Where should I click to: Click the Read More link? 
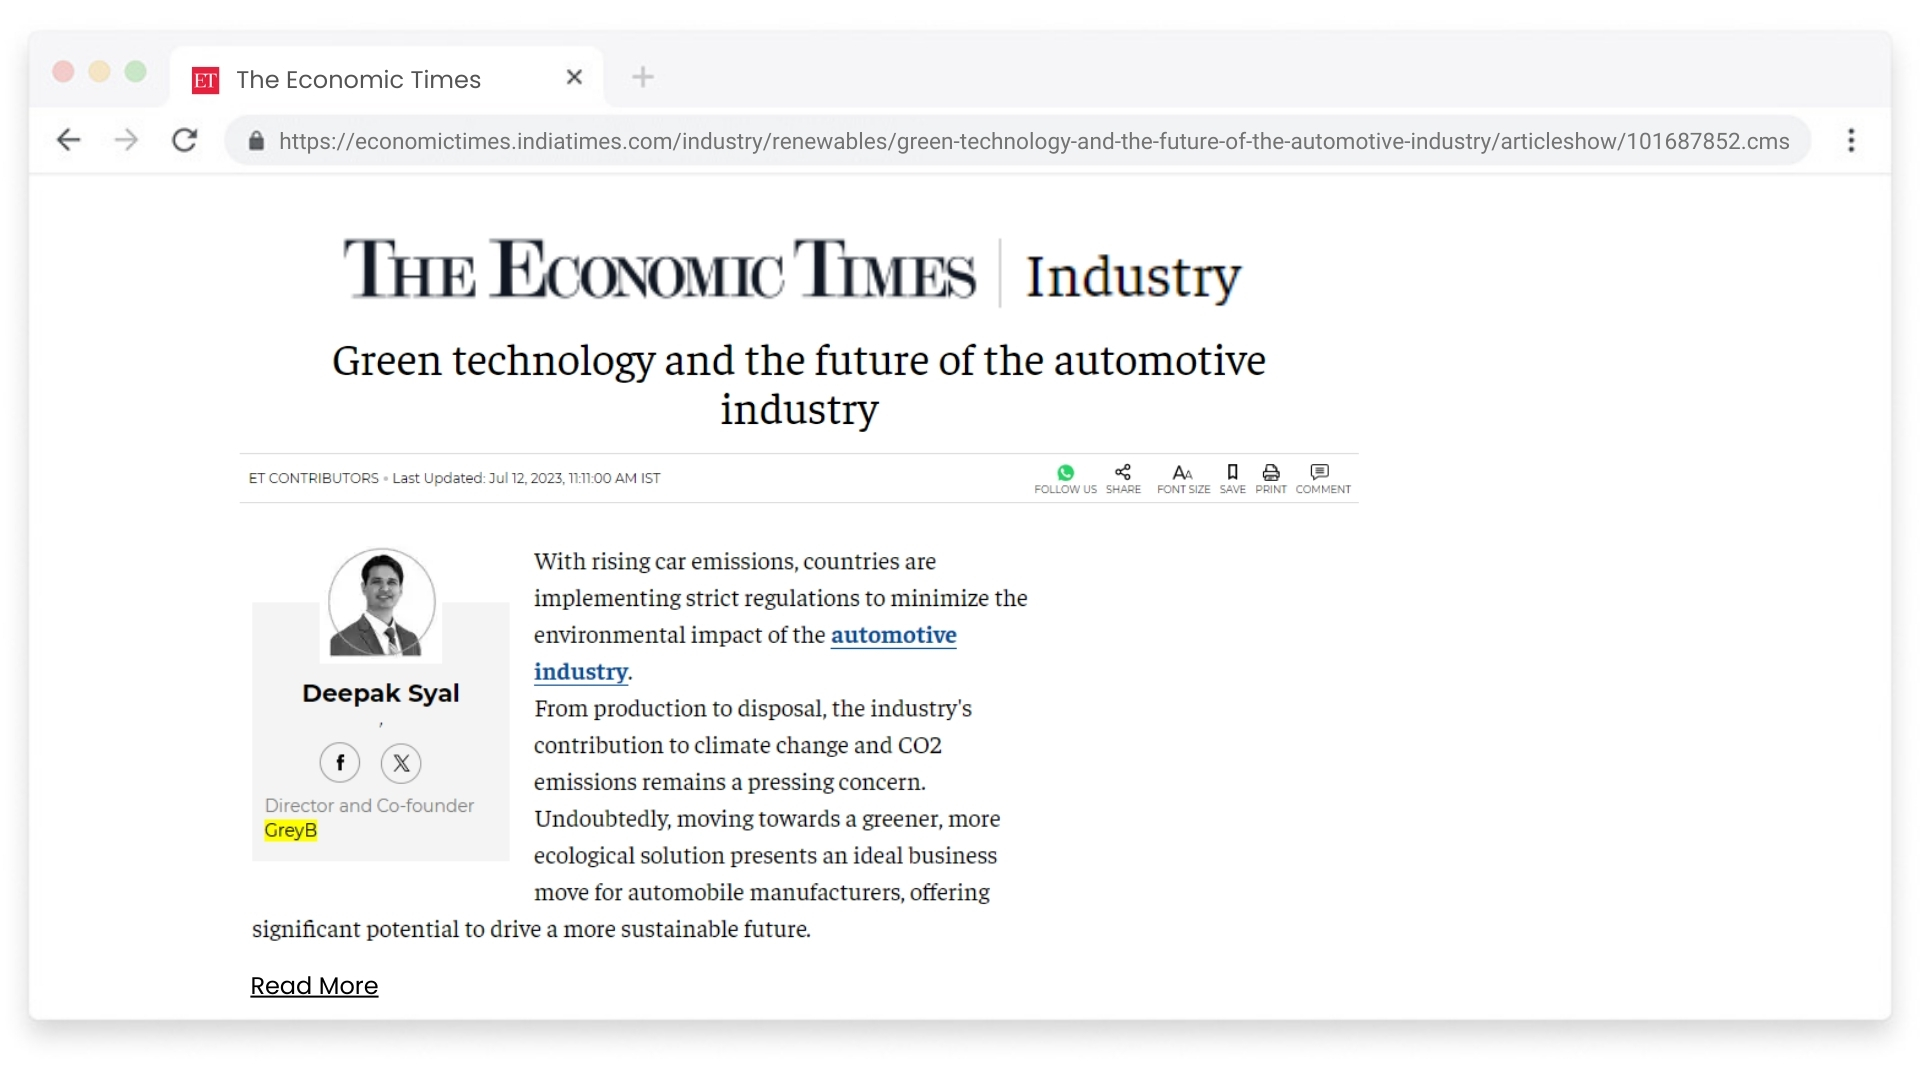(x=314, y=985)
